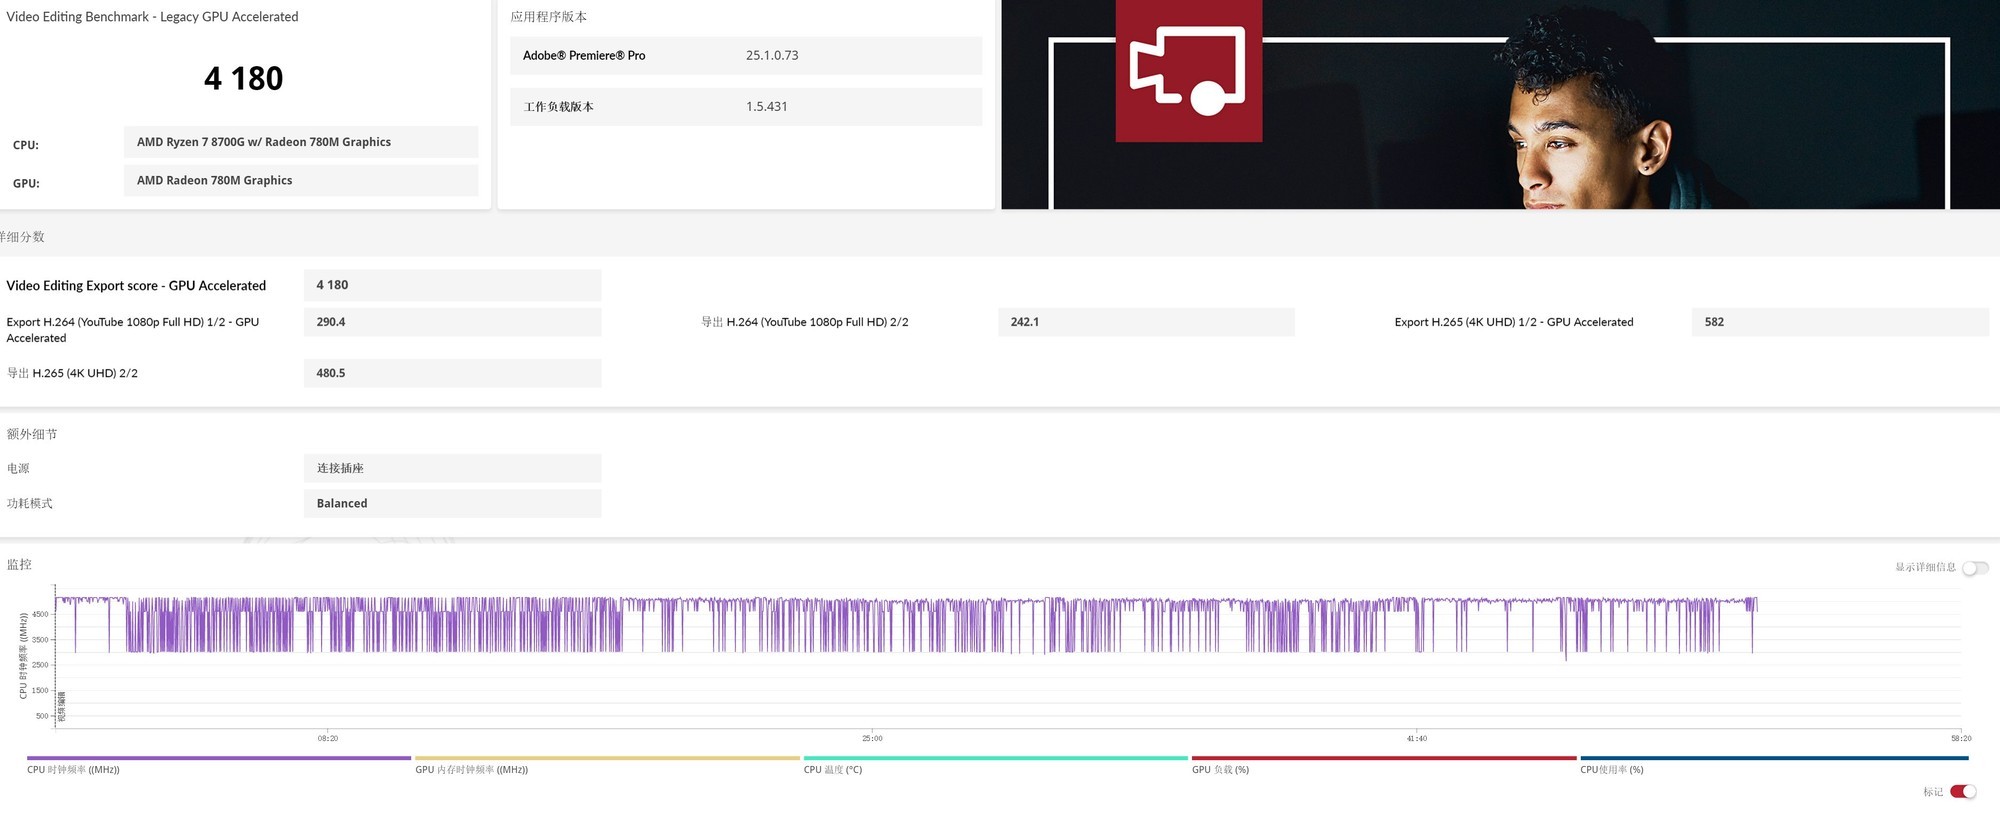Click the workload version 1.5.431 value
Image resolution: width=2000 pixels, height=838 pixels.
point(766,107)
